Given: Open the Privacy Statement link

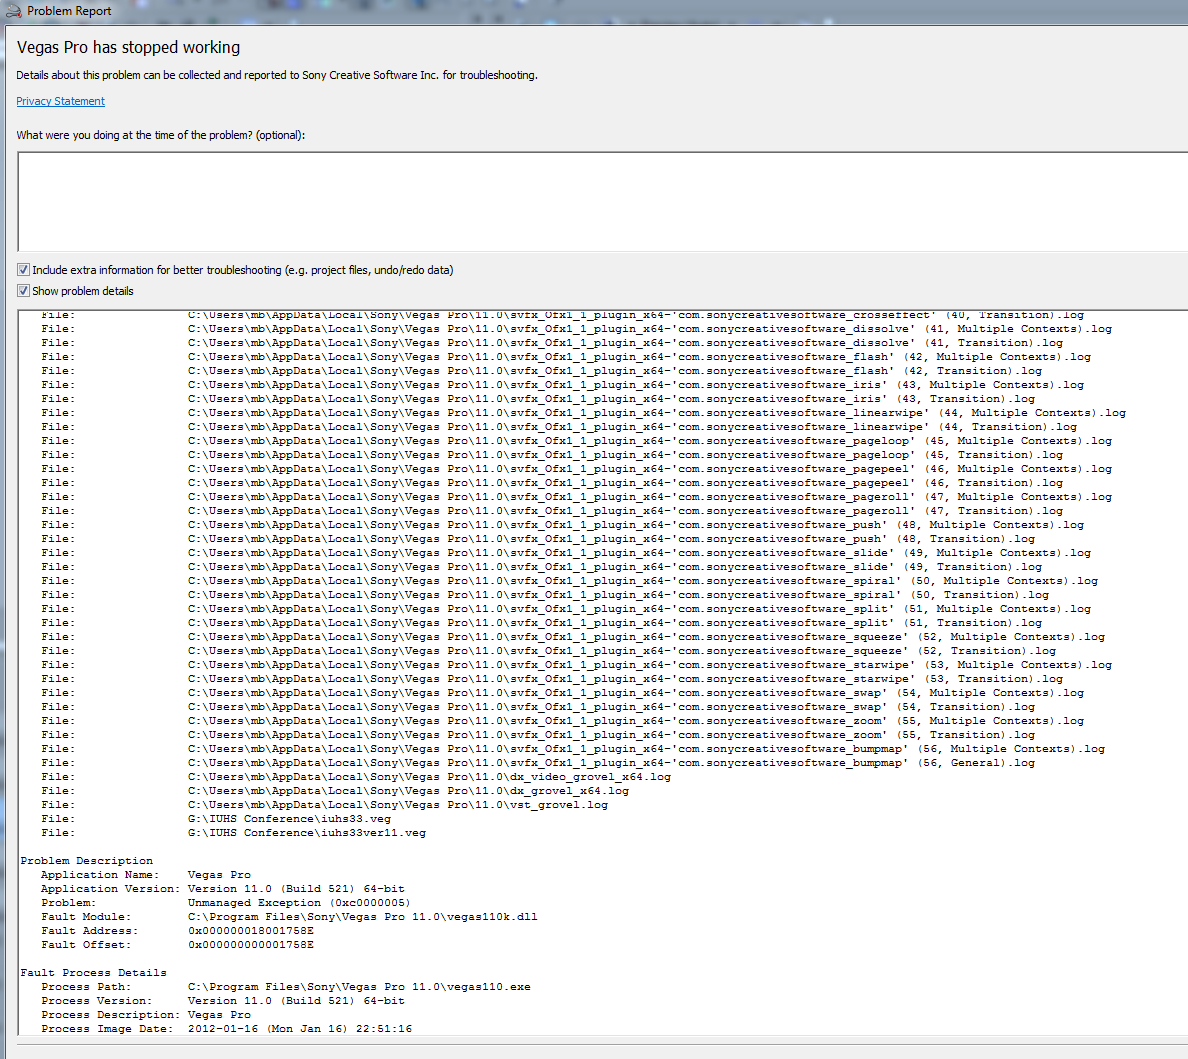Looking at the screenshot, I should coord(61,101).
